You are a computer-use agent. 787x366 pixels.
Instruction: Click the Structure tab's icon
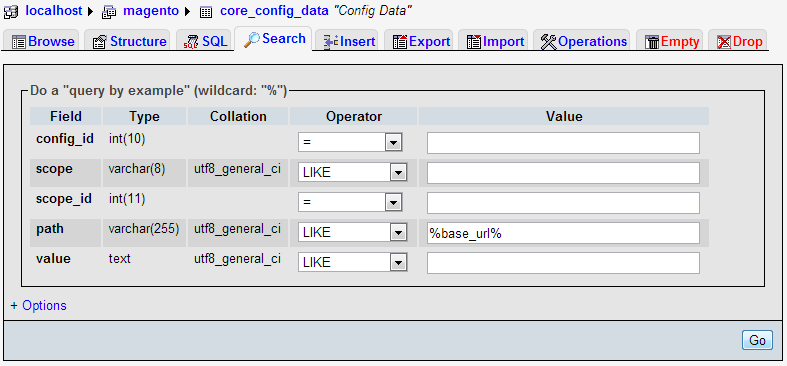100,42
